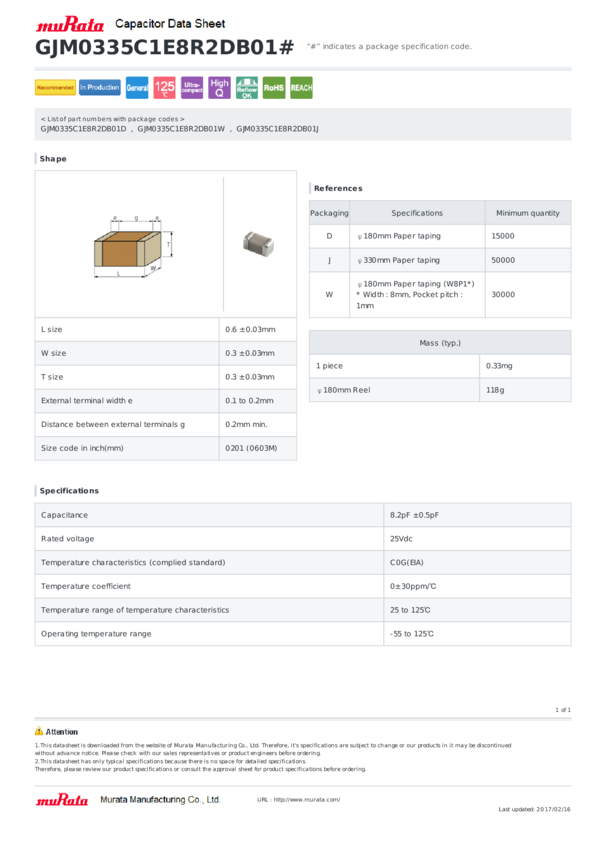Click the Reflow OK badge icon
The width and height of the screenshot is (601, 850).
click(x=247, y=87)
